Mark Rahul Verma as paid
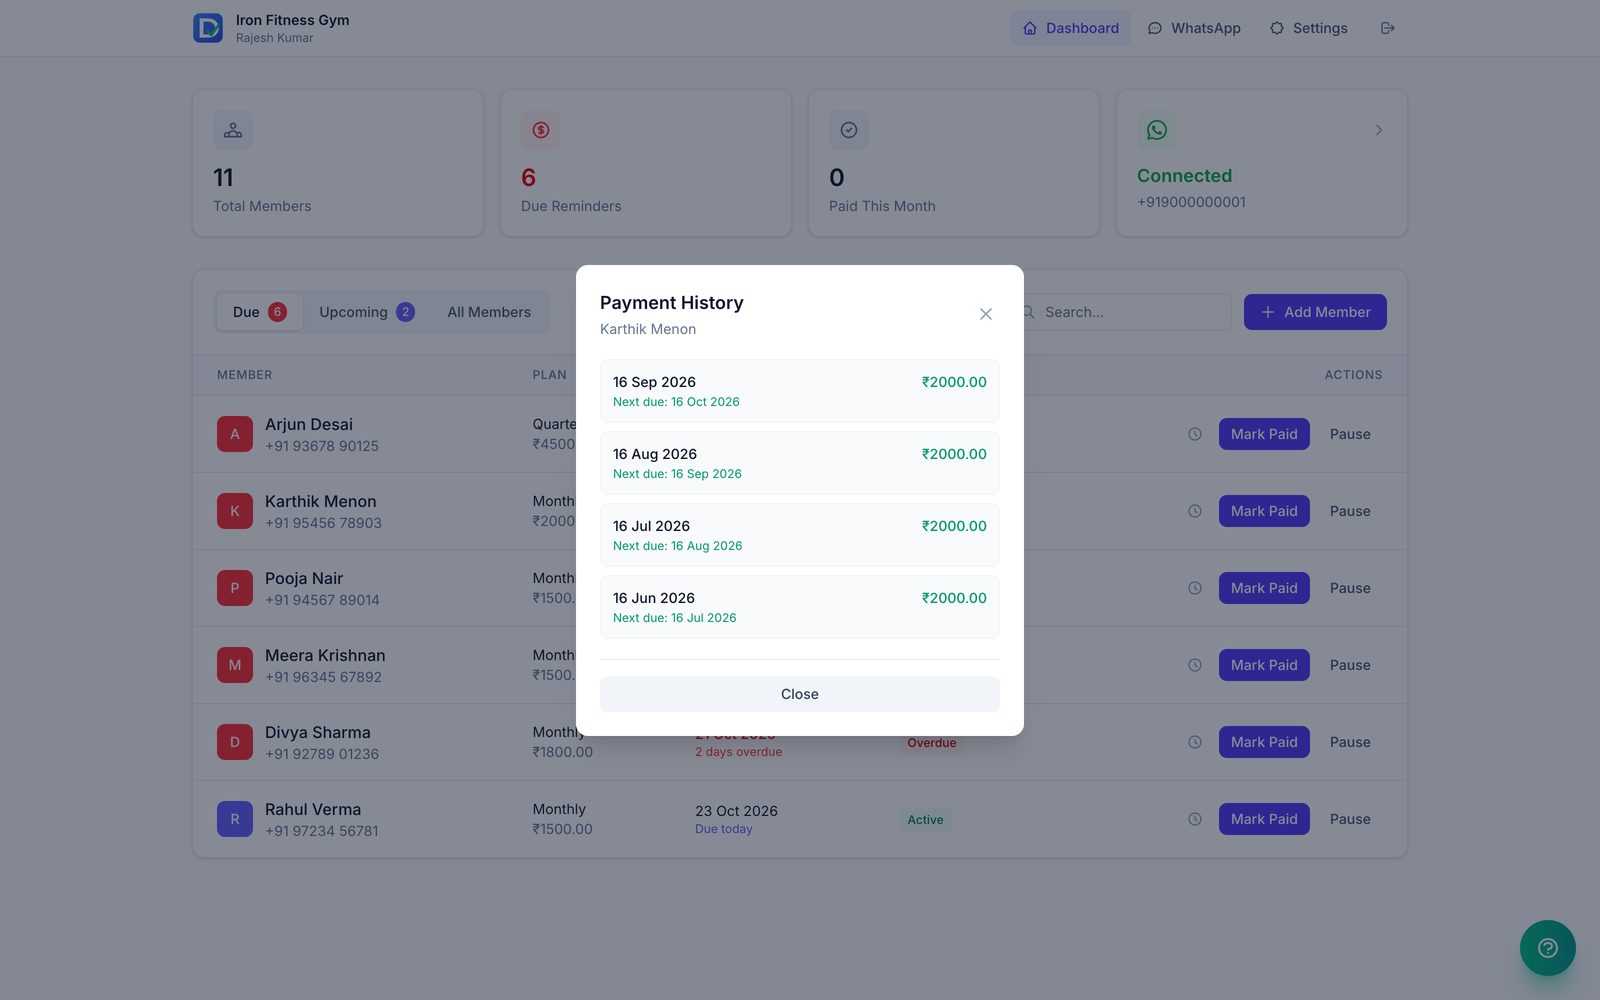1600x1000 pixels. [1264, 819]
